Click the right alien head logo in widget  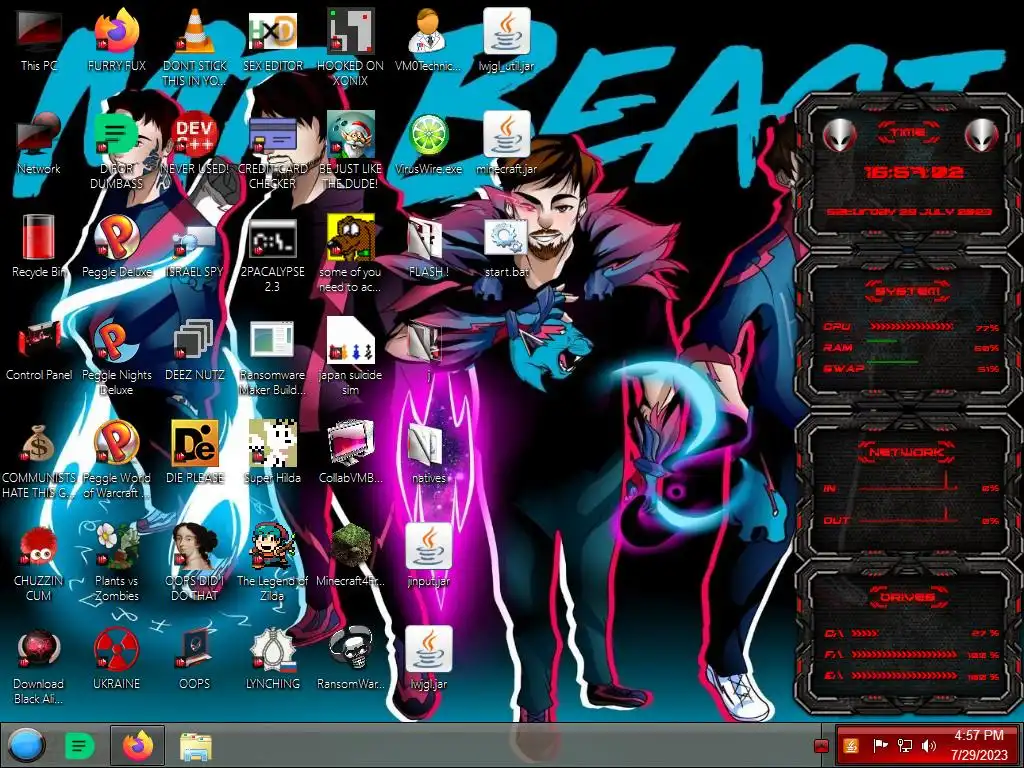(x=981, y=136)
